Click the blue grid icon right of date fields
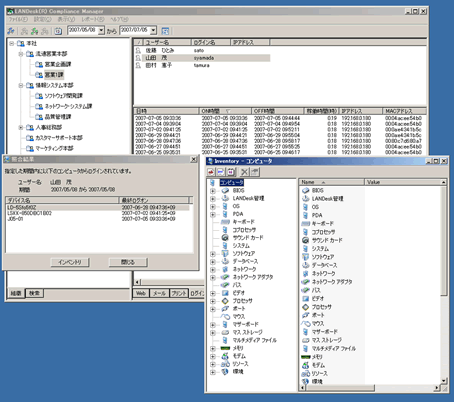This screenshot has height=402, width=454. (165, 31)
